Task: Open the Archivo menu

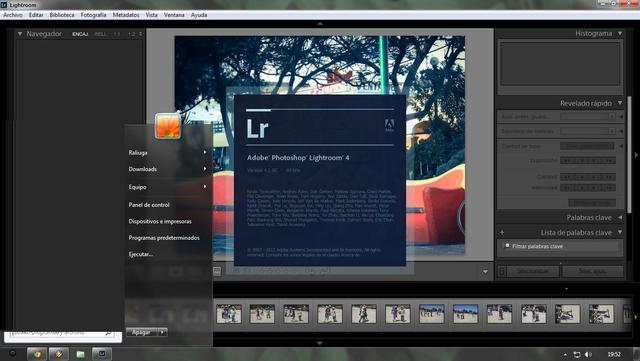Action: (13, 15)
